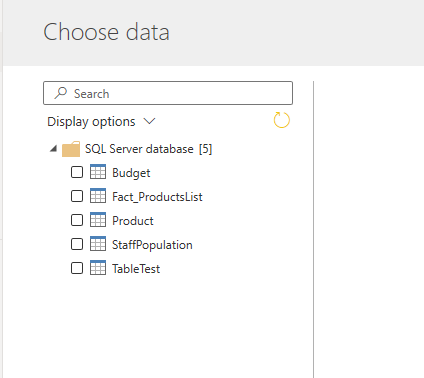424x378 pixels.
Task: Check the Fact_ProductsList table checkbox
Action: click(77, 196)
